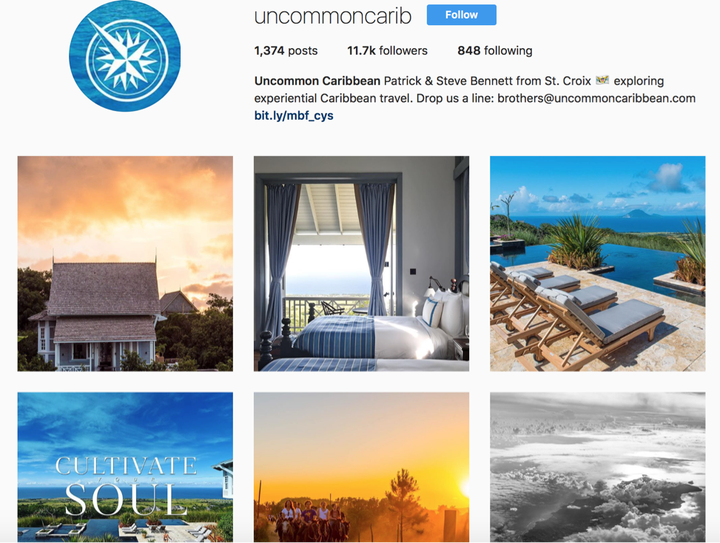This screenshot has height=543, width=720.
Task: Open the black and white clouds photo
Action: coord(597,467)
